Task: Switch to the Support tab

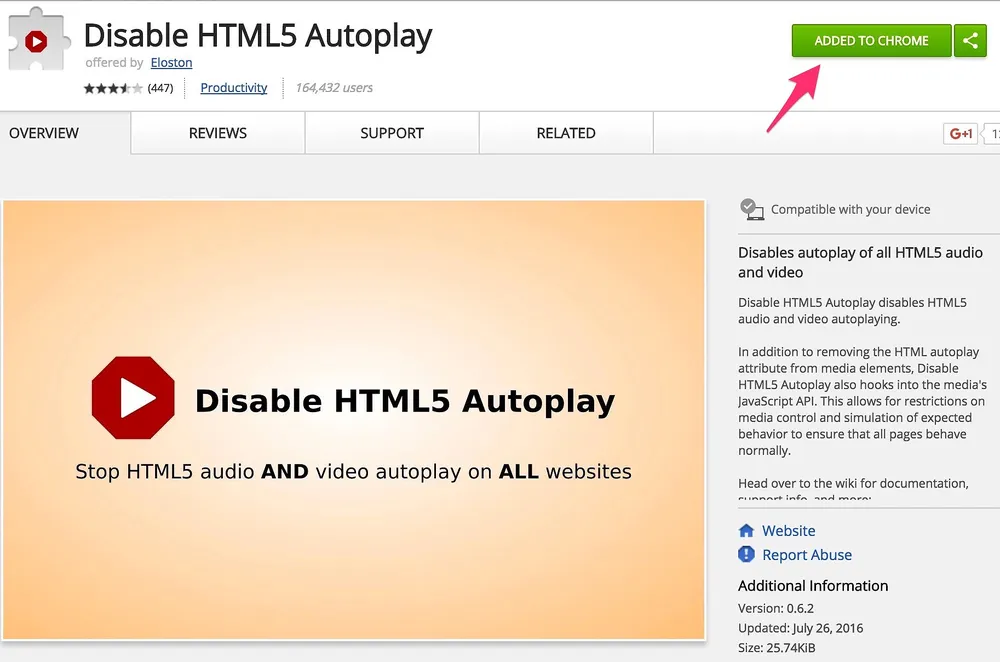Action: point(392,133)
